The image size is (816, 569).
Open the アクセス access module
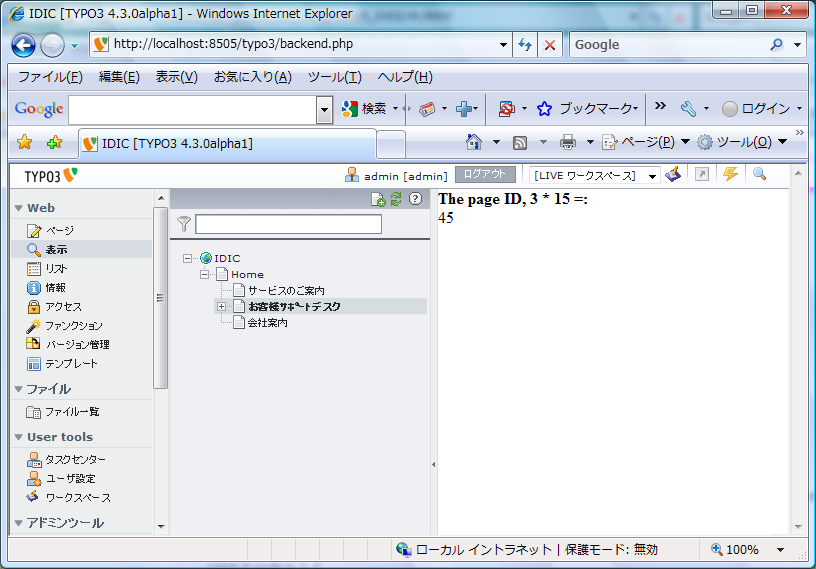coord(54,307)
